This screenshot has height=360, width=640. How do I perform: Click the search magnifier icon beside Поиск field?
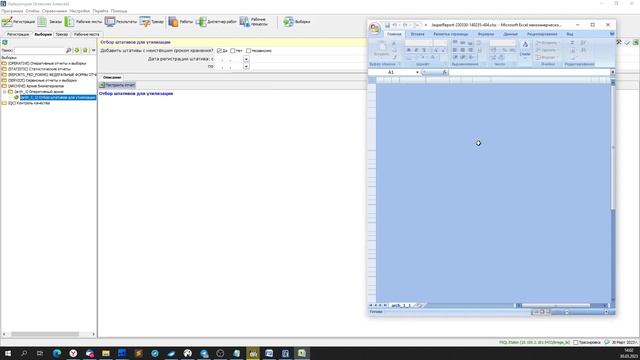[69, 50]
